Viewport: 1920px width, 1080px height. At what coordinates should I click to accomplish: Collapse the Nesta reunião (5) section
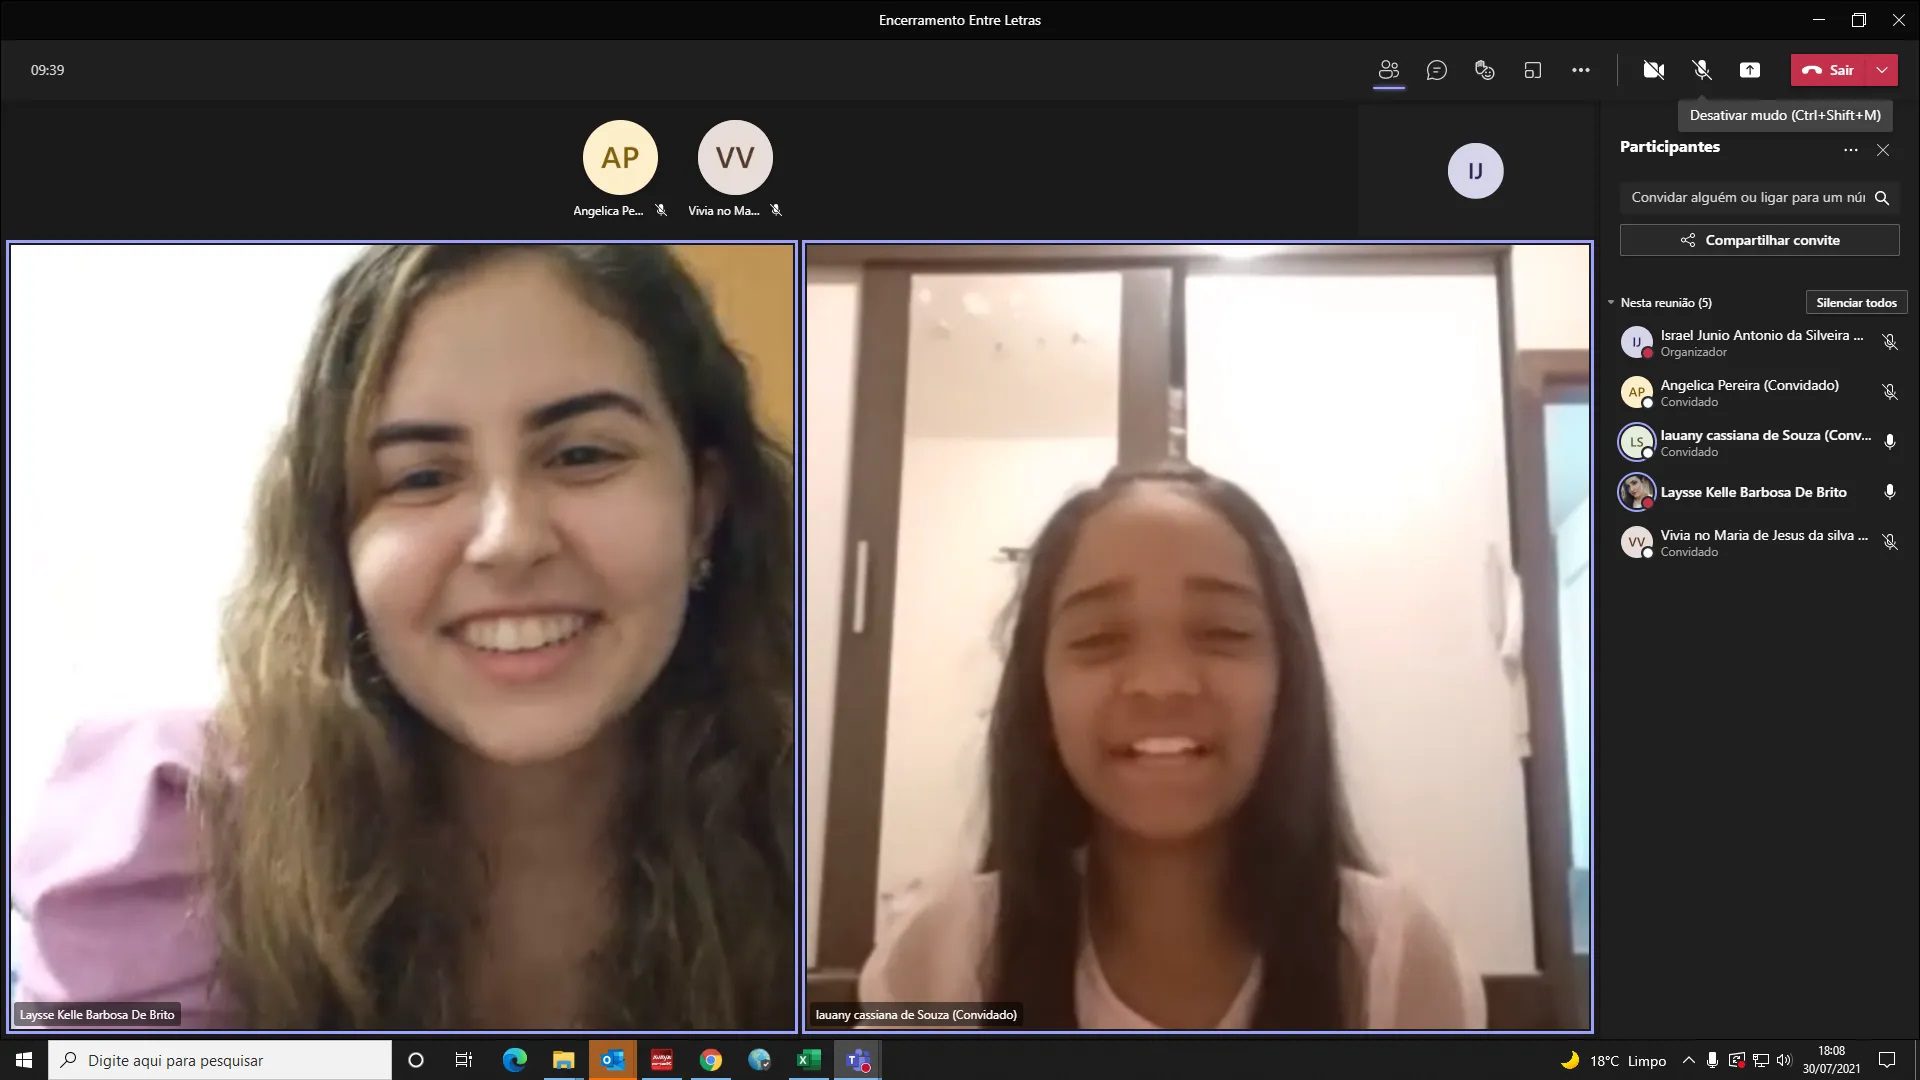(x=1611, y=303)
